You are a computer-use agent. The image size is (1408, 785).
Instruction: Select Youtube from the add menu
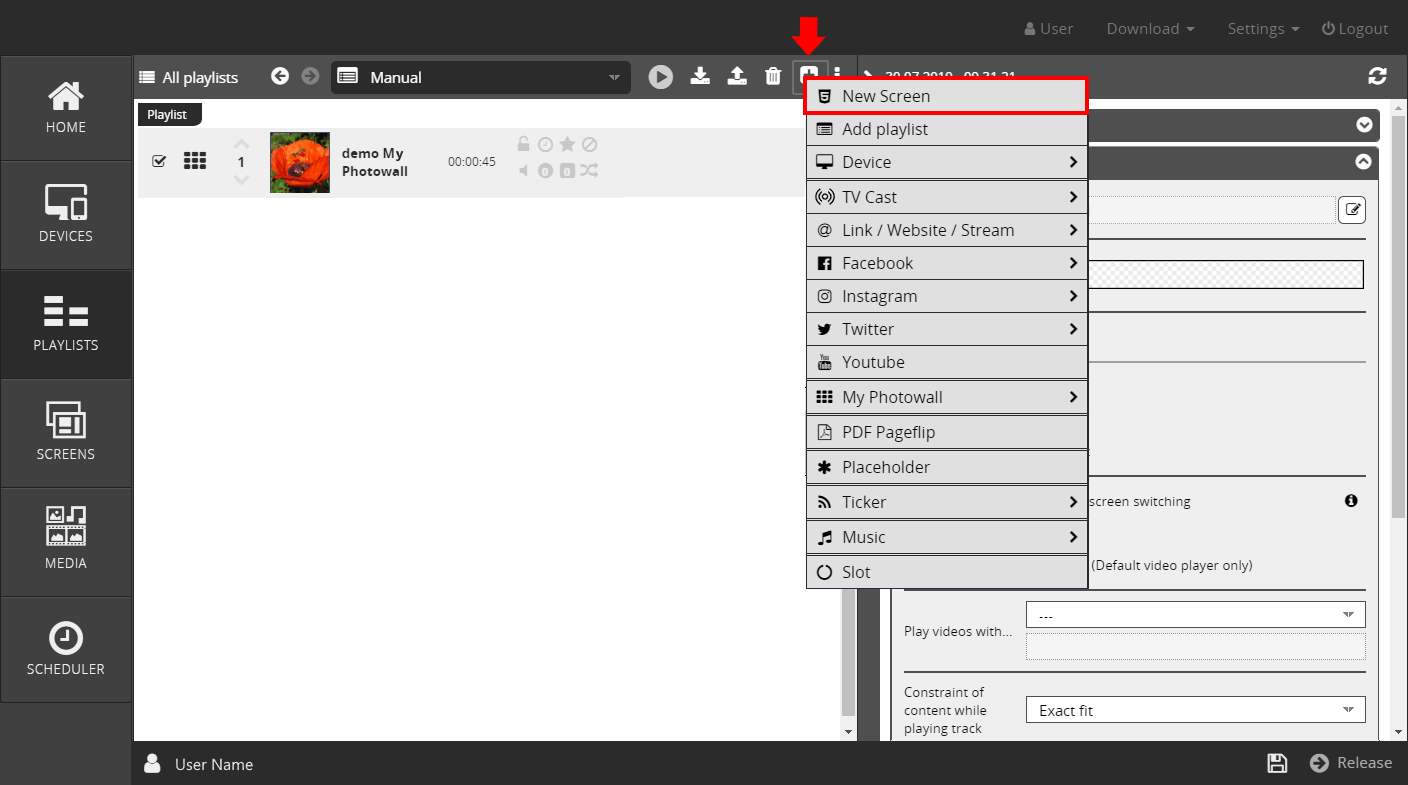pos(946,362)
